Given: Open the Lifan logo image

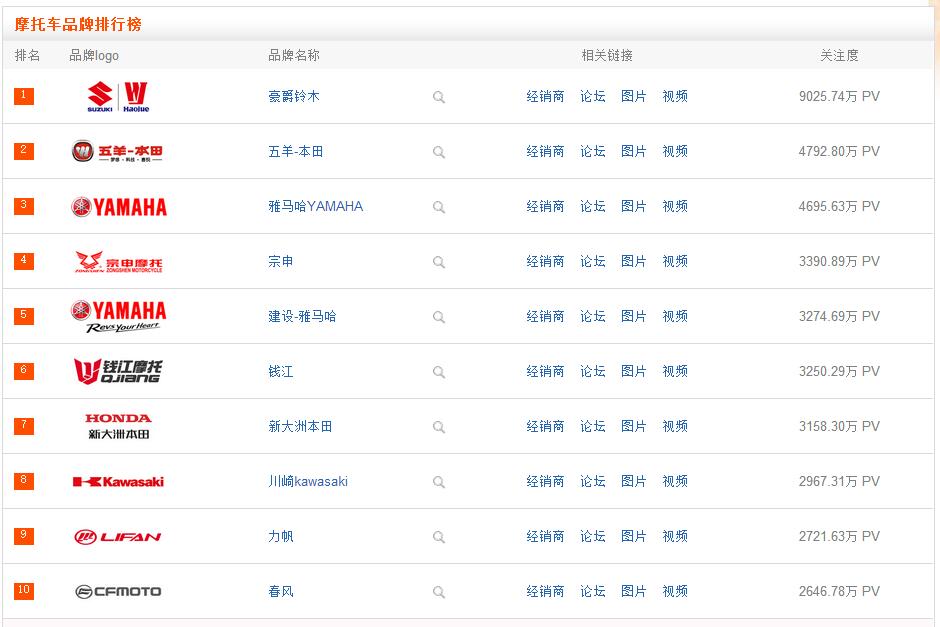Looking at the screenshot, I should coord(118,536).
